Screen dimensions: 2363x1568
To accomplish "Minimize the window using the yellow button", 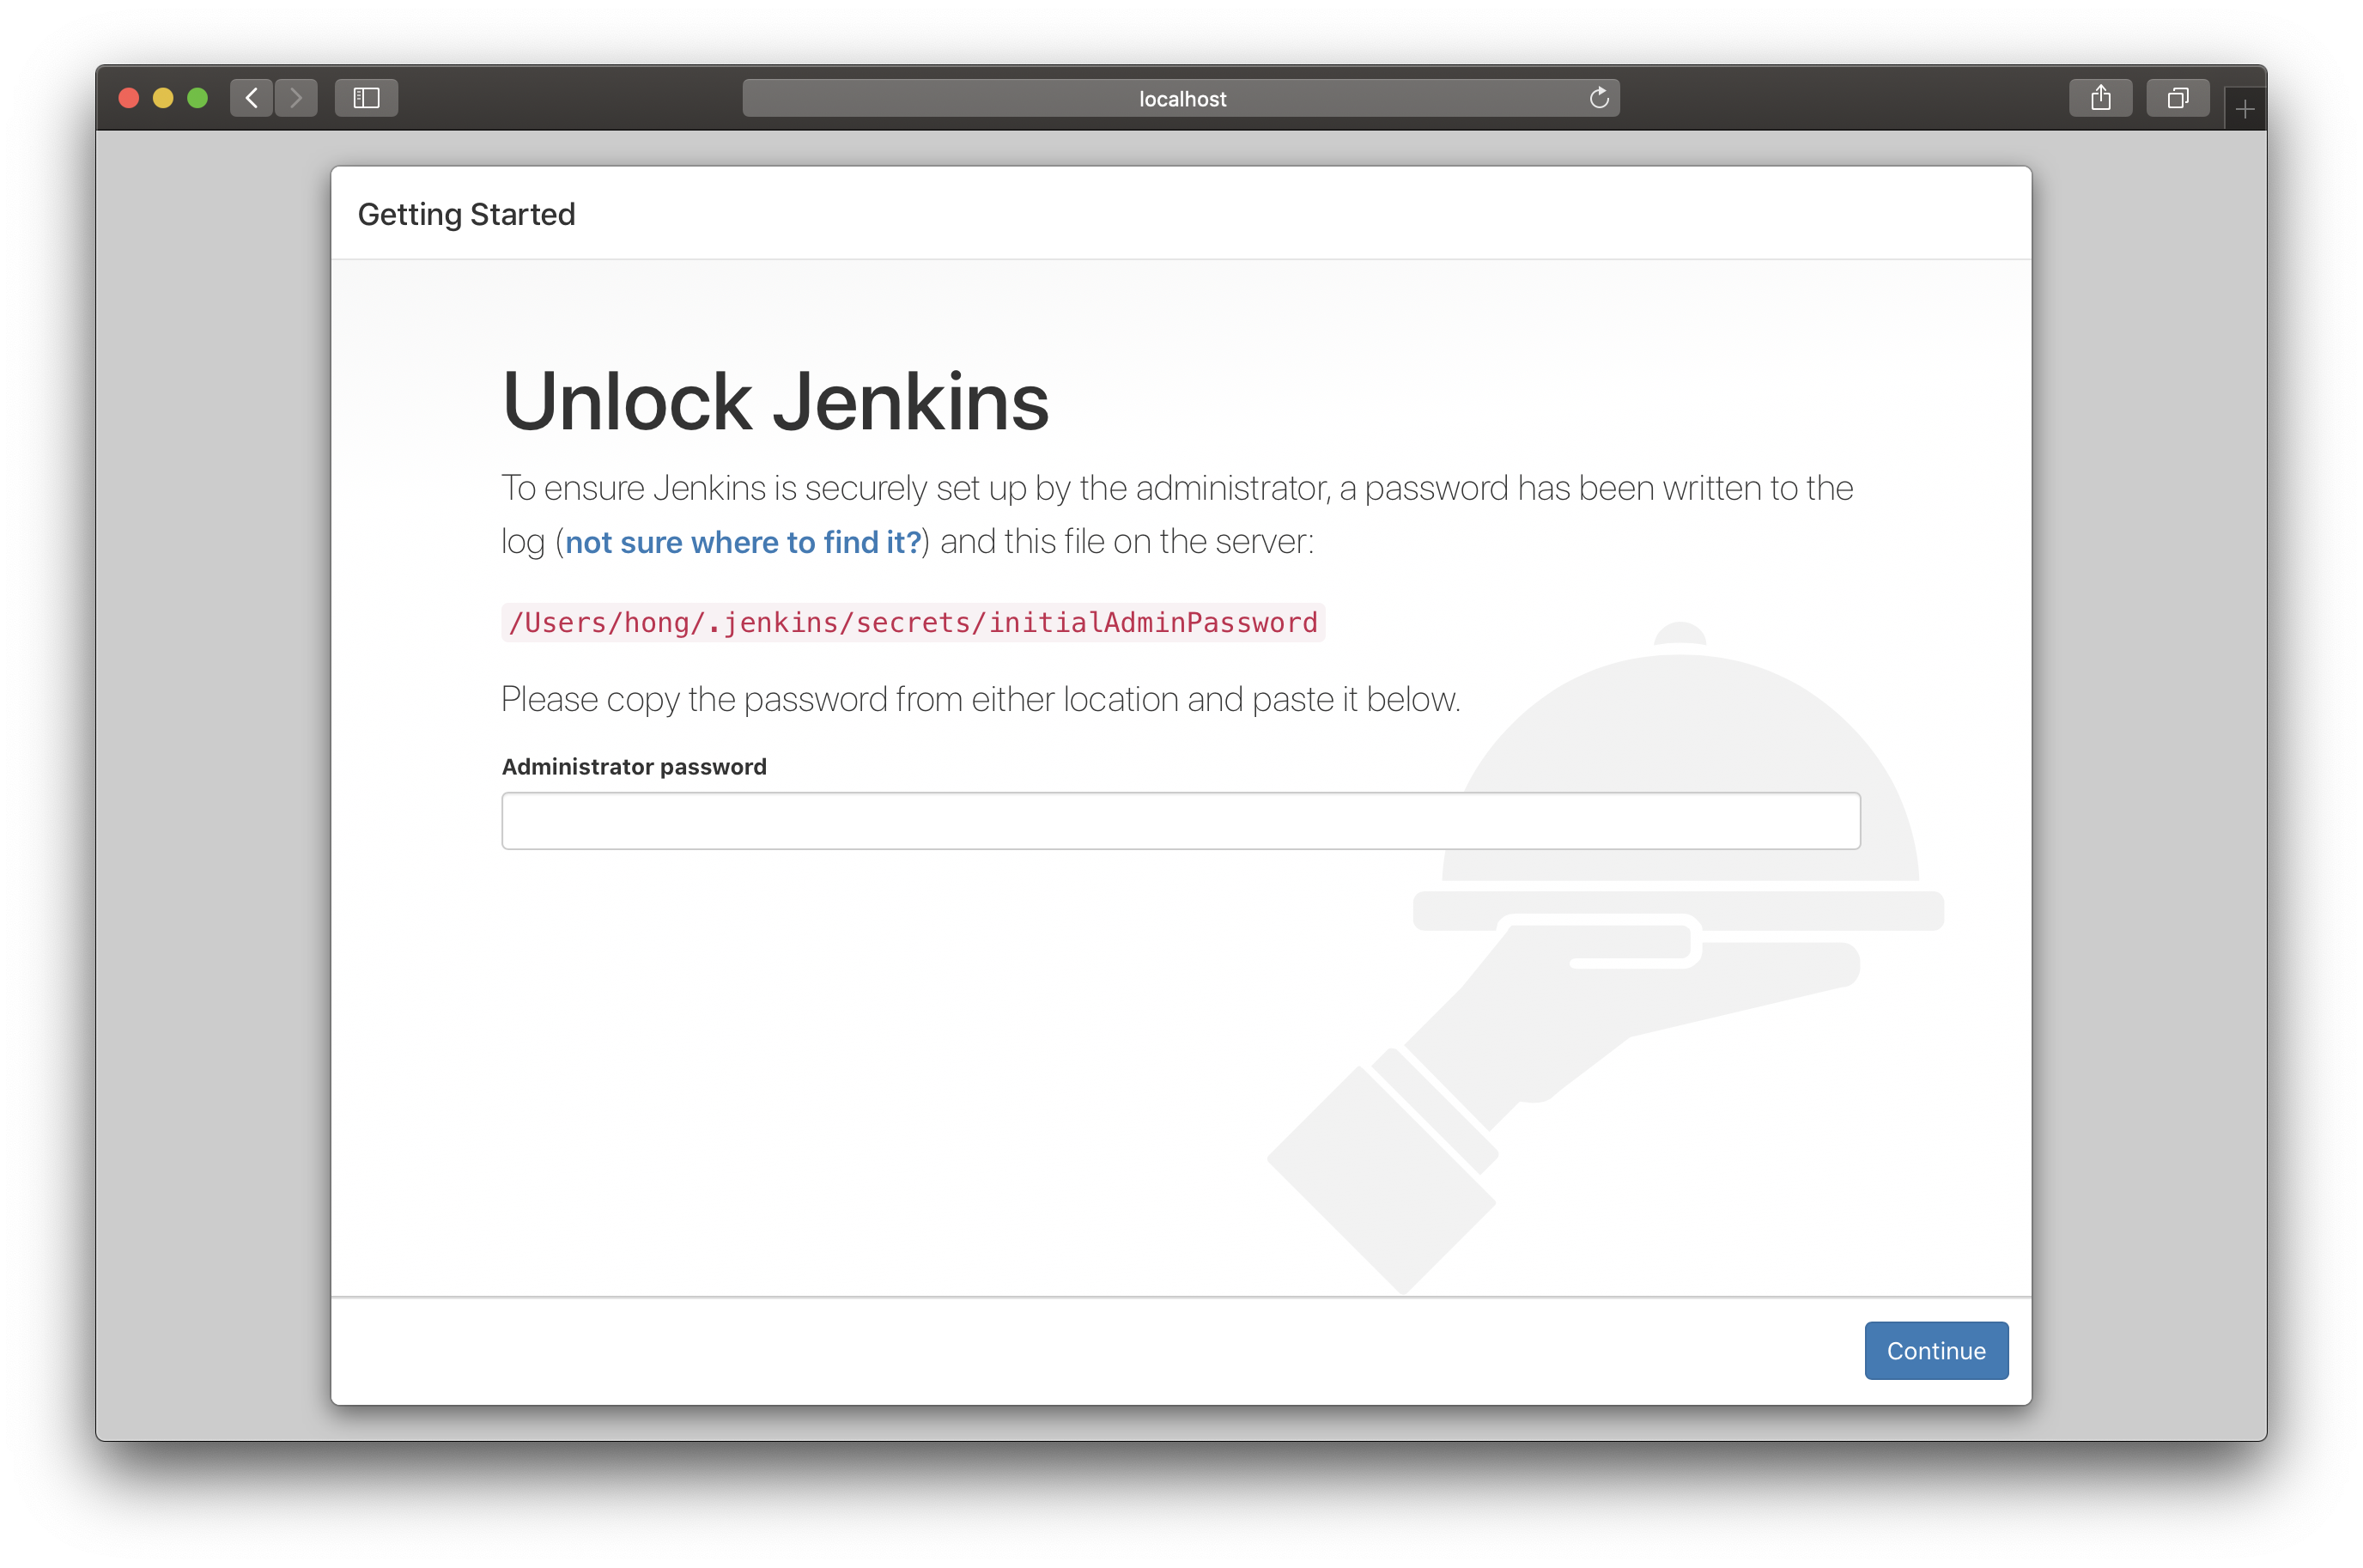I will [x=163, y=98].
